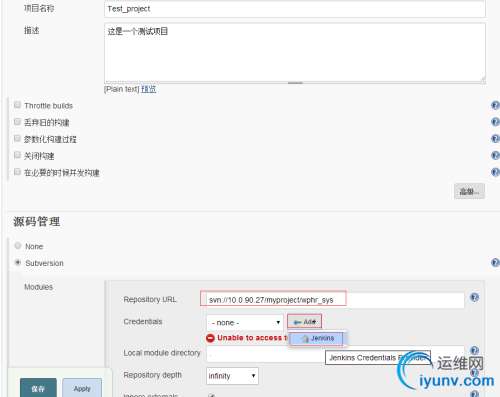Open help icon for 在必要的时候并发构建
Image resolution: width=500 pixels, height=397 pixels.
(495, 172)
